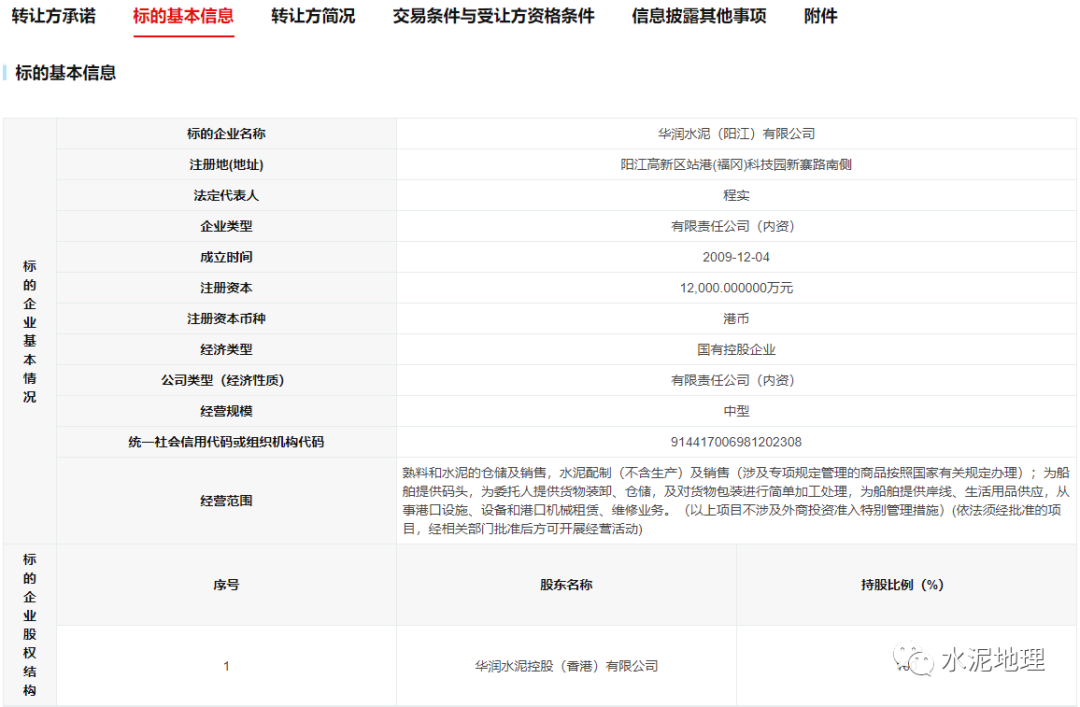Click the 成立时间 label cell
The height and width of the screenshot is (707, 1080).
pyautogui.click(x=226, y=257)
